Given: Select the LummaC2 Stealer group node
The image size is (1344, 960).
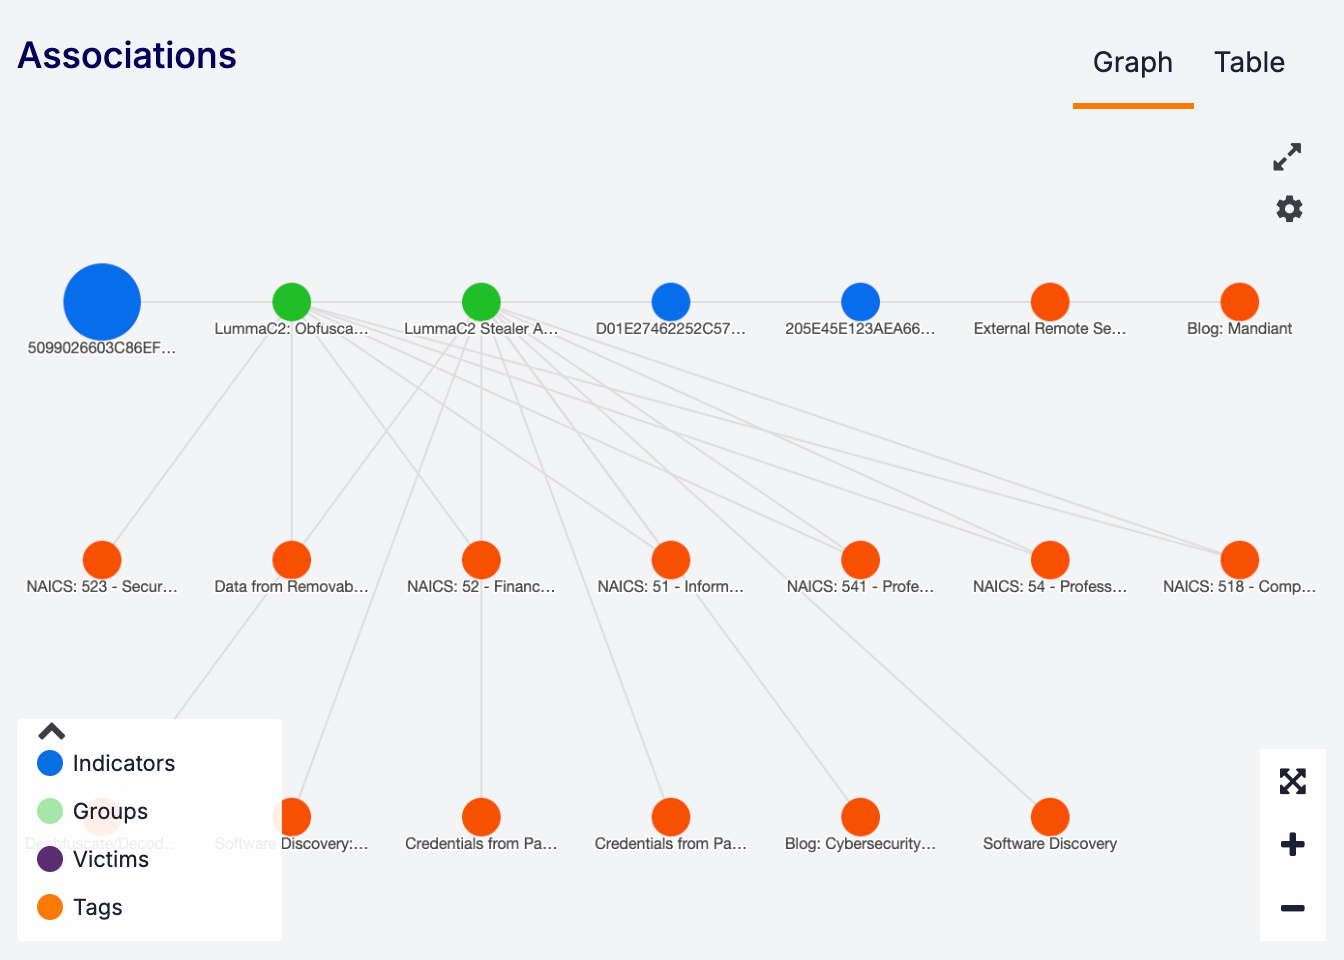Looking at the screenshot, I should pos(481,301).
